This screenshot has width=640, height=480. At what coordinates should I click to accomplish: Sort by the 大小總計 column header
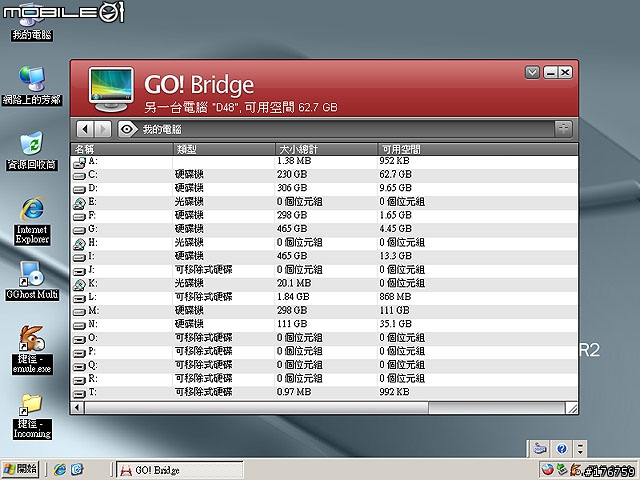[x=326, y=149]
